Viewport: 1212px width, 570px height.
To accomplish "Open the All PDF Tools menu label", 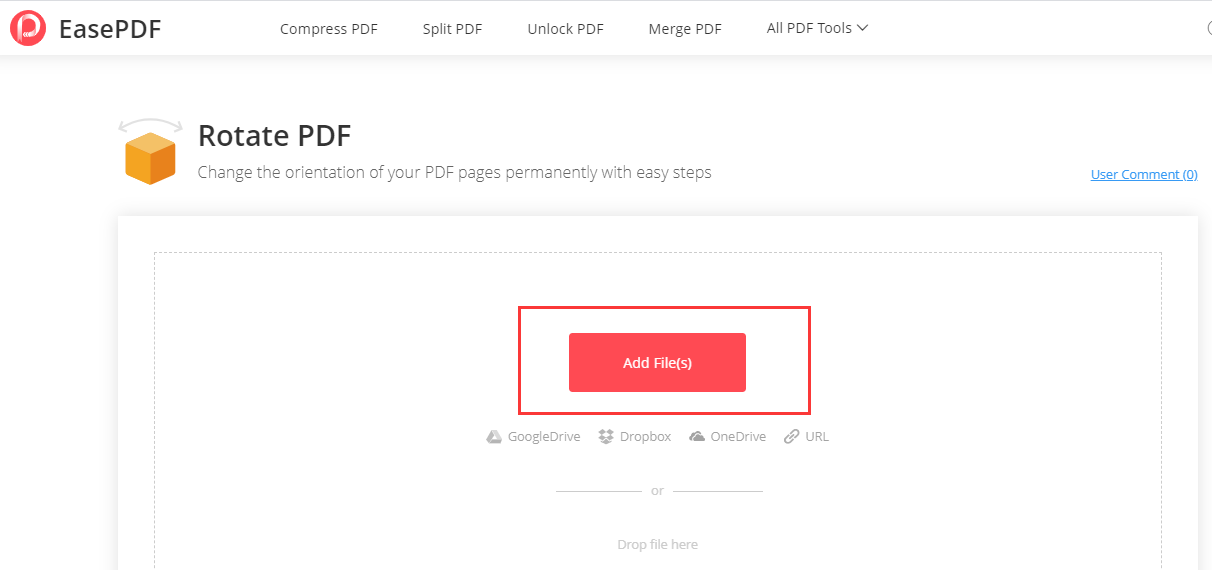I will pos(809,28).
